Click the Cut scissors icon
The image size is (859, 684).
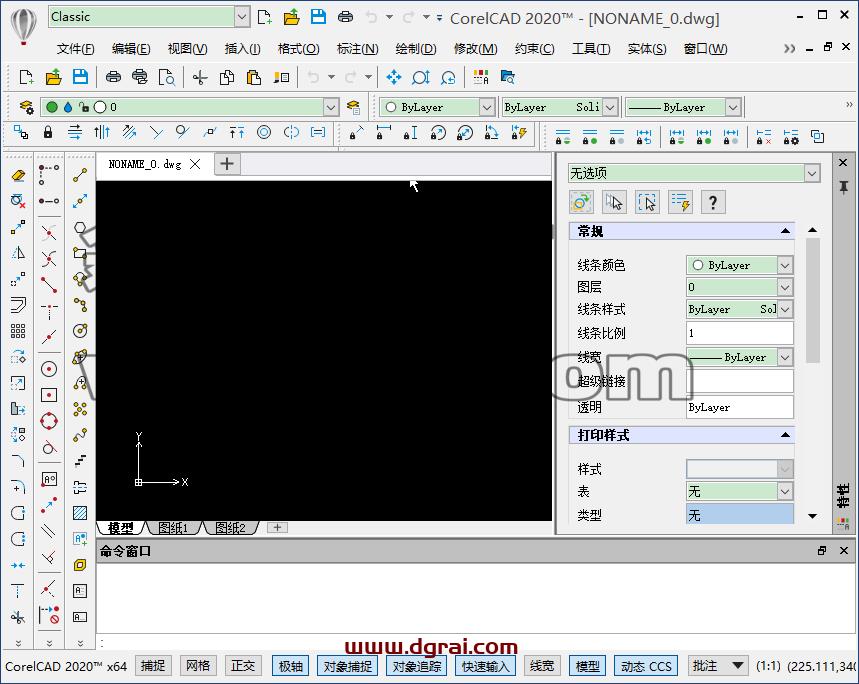[x=200, y=77]
